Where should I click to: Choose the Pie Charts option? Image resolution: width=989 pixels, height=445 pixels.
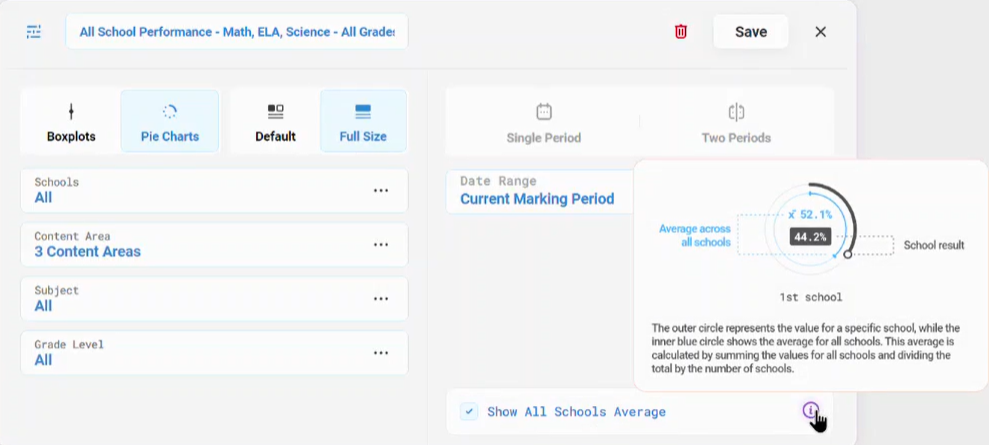(170, 122)
